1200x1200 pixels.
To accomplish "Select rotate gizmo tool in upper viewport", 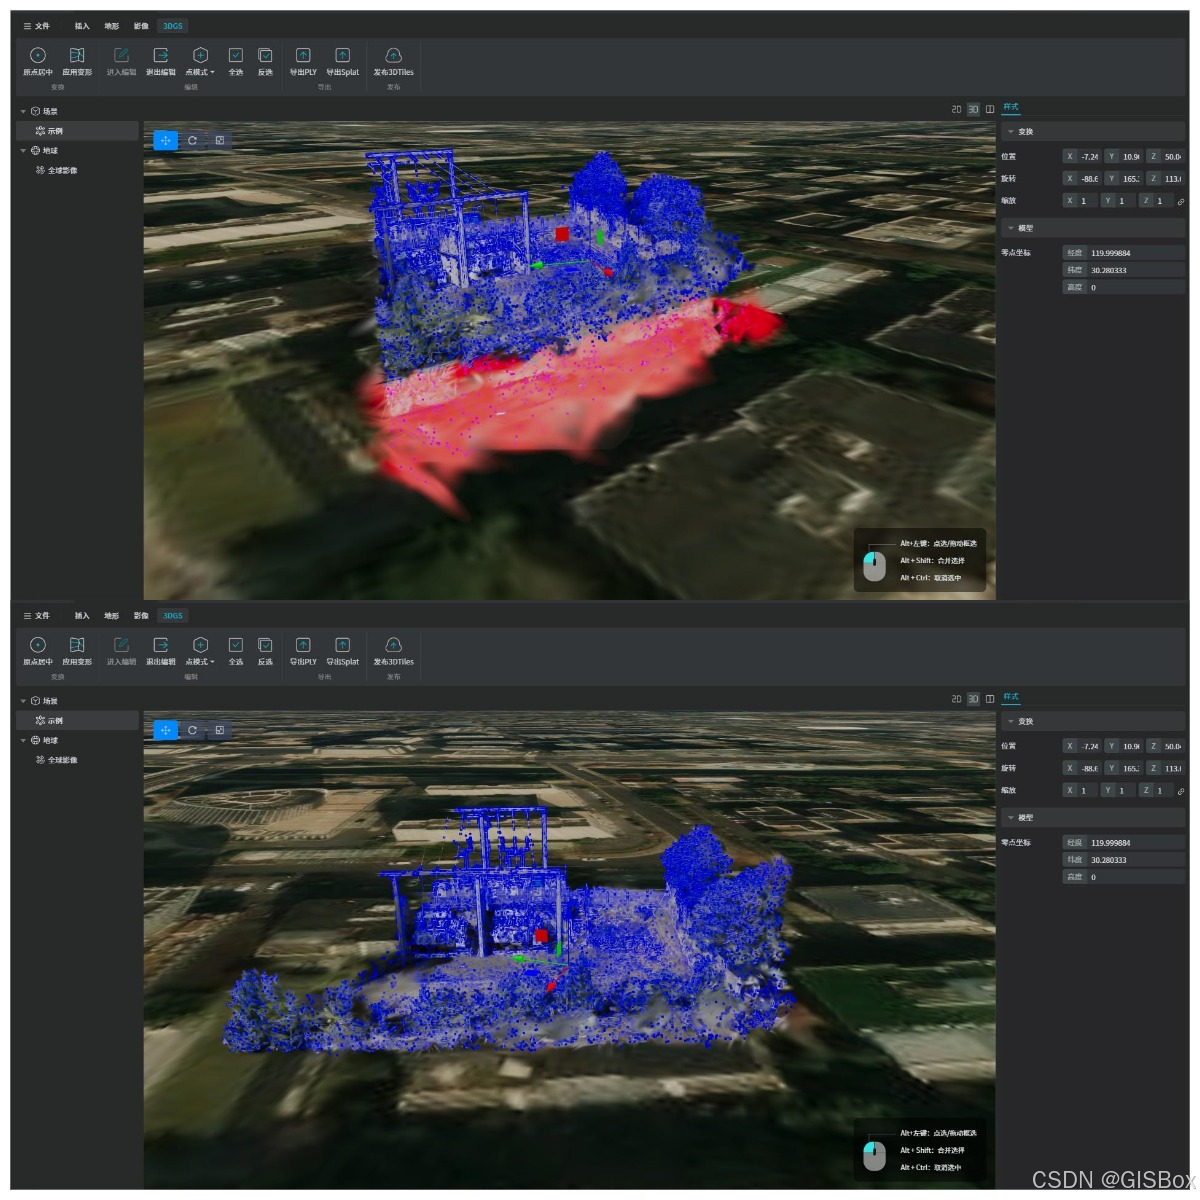I will (x=192, y=141).
